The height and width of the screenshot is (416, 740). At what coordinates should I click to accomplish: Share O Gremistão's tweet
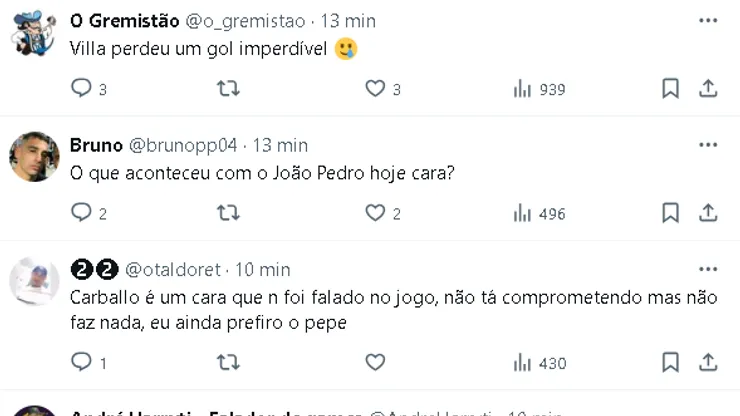[708, 89]
